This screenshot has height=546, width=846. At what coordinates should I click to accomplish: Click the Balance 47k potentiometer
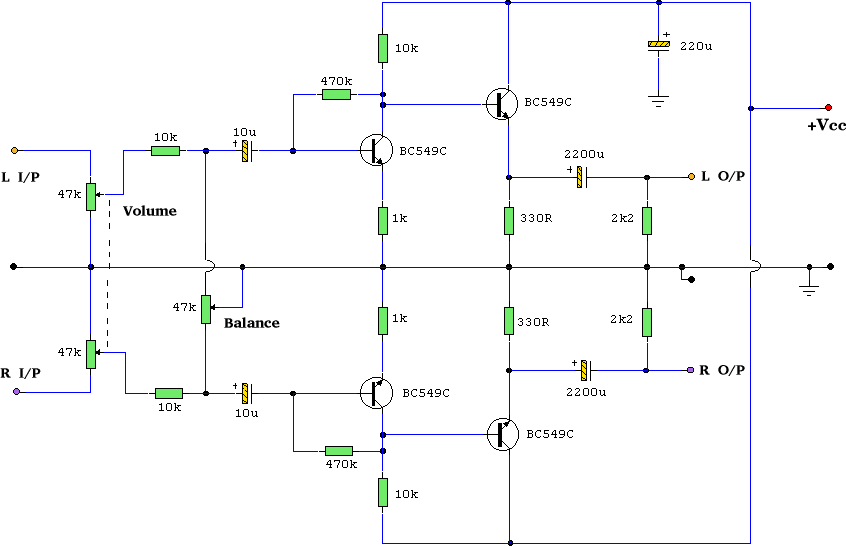click(205, 309)
